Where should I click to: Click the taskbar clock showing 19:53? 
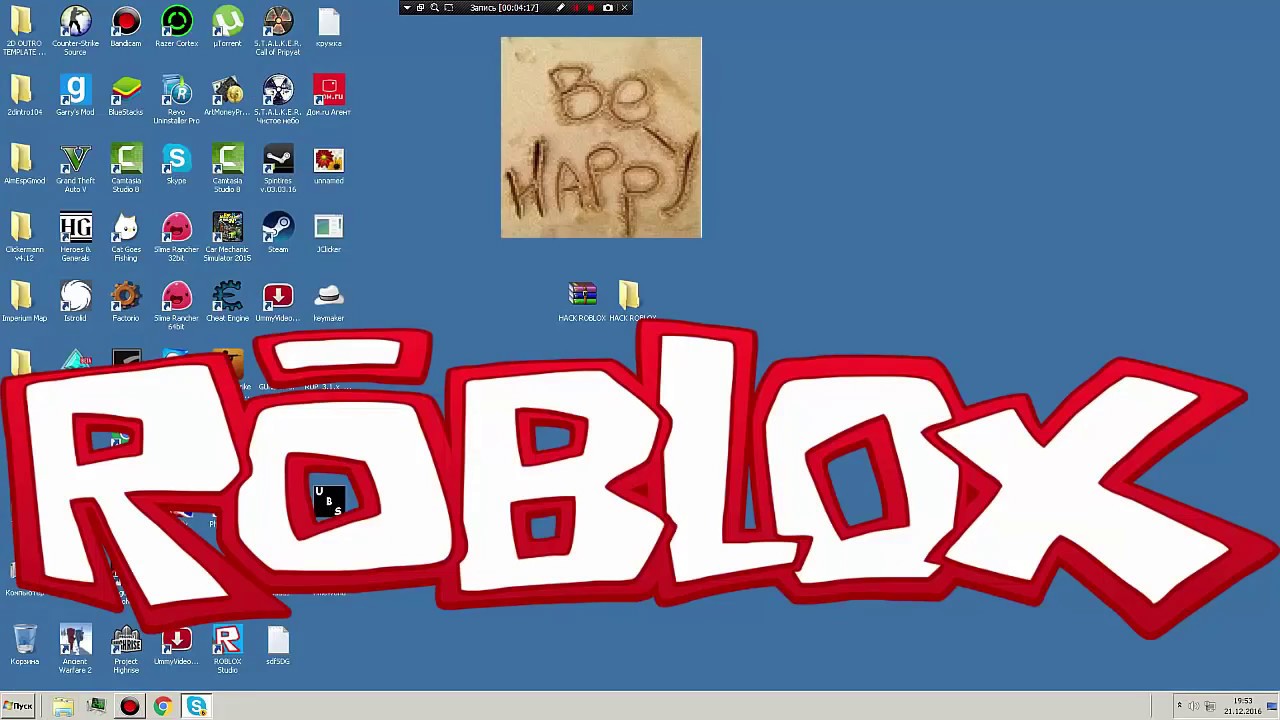[x=1243, y=706]
